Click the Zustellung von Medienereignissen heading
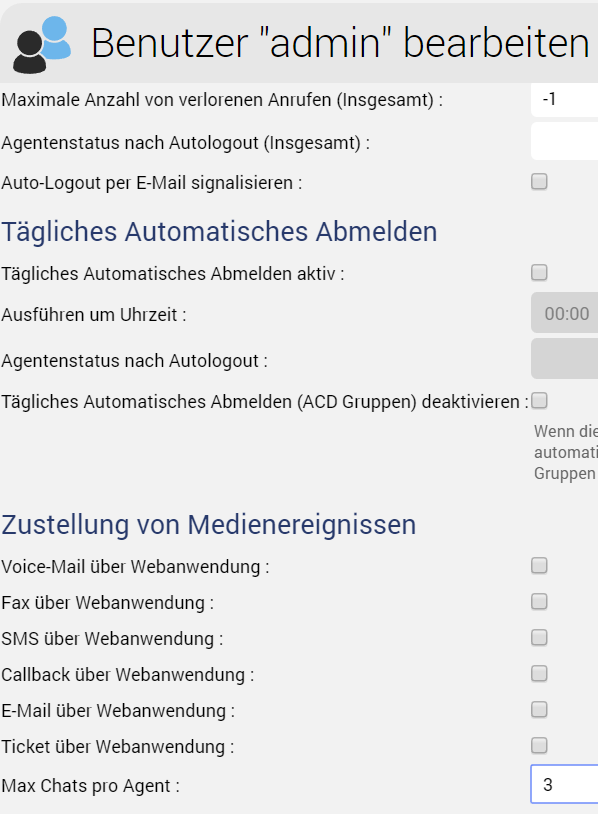This screenshot has height=814, width=598. [x=209, y=524]
